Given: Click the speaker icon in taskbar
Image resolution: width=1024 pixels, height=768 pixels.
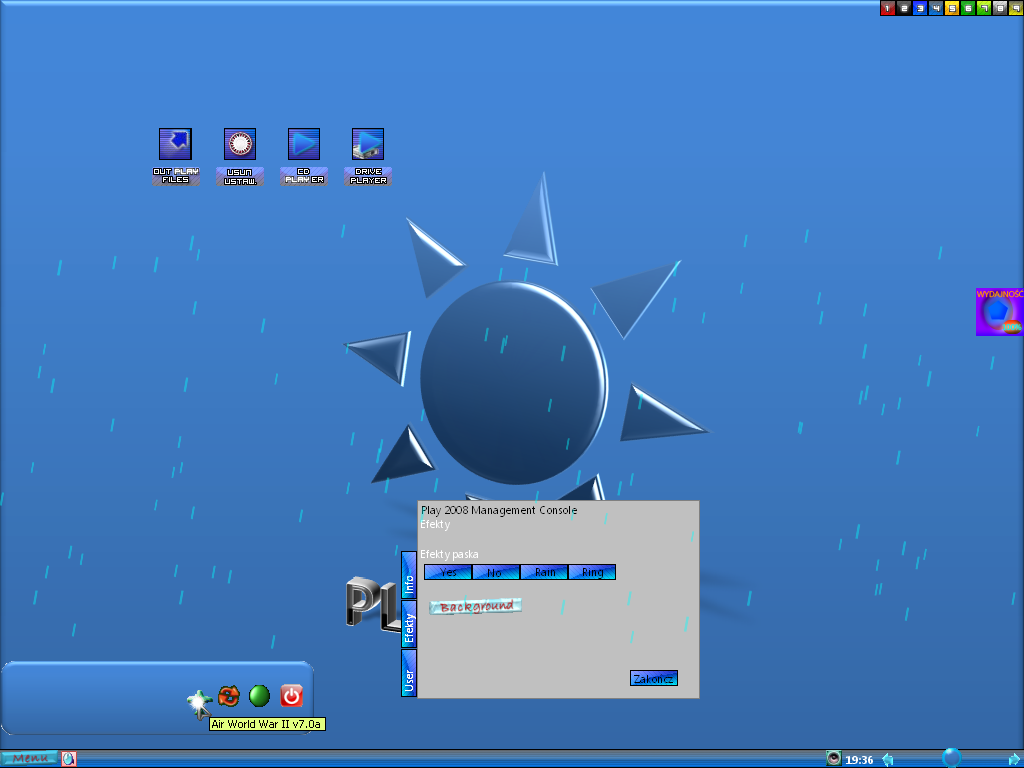Looking at the screenshot, I should point(834,759).
